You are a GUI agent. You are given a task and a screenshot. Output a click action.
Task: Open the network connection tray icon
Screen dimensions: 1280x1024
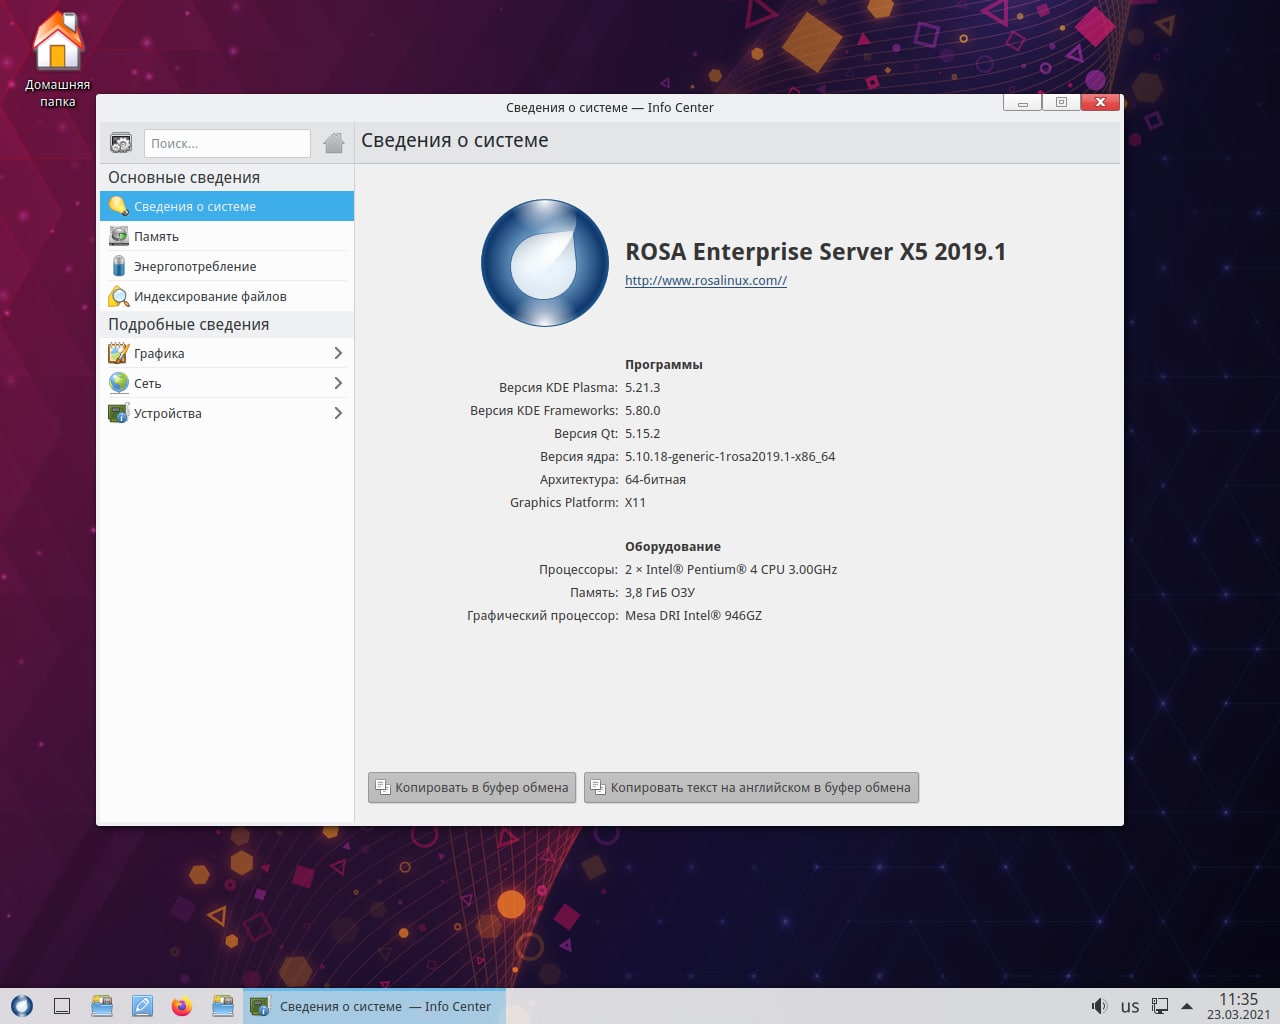click(1160, 1006)
